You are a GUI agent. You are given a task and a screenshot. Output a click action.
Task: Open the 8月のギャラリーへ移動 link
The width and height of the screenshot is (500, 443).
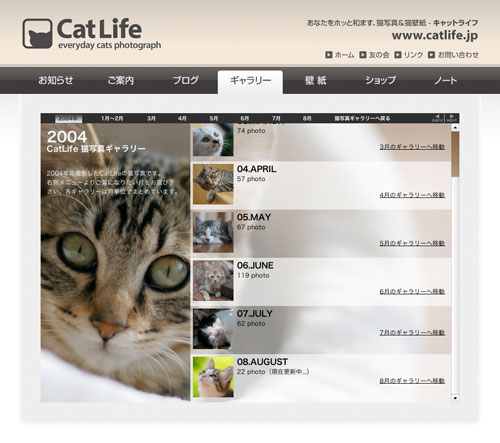(x=412, y=381)
